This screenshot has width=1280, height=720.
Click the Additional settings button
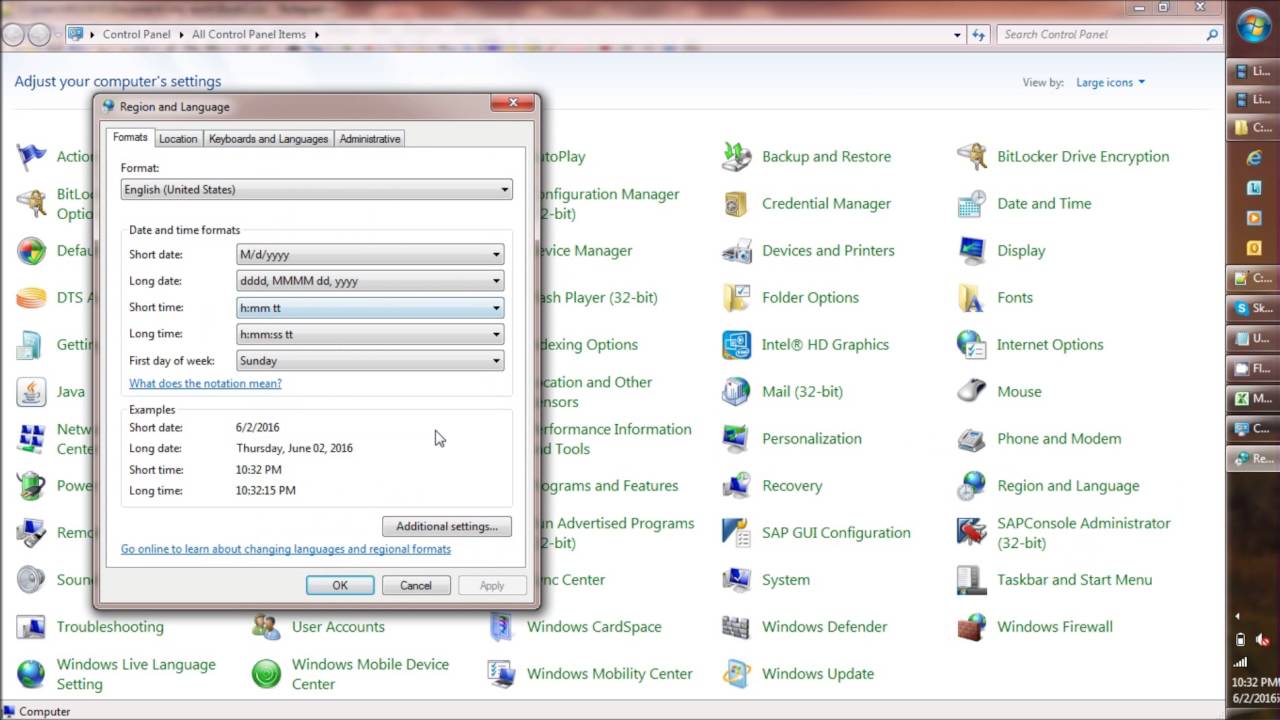pos(447,526)
